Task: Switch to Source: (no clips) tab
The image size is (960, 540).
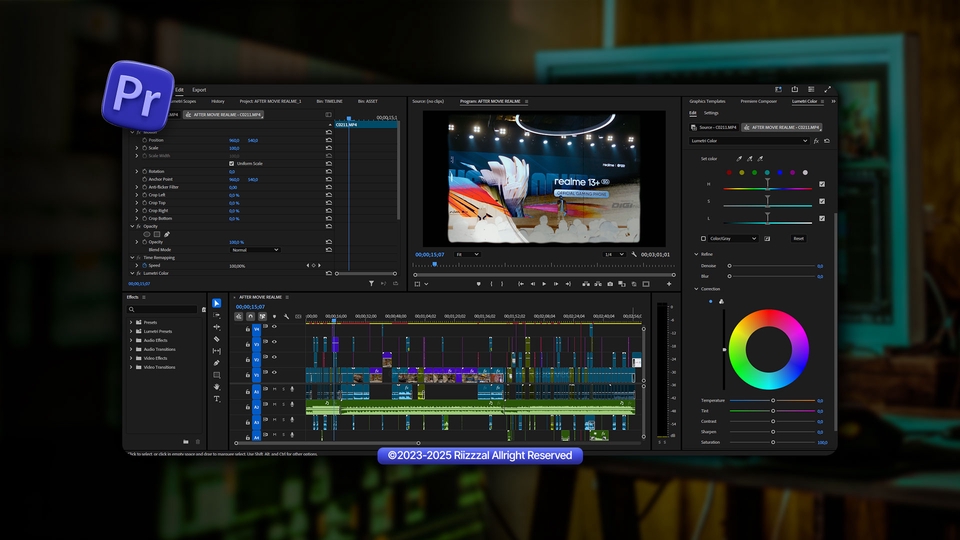Action: [x=428, y=102]
